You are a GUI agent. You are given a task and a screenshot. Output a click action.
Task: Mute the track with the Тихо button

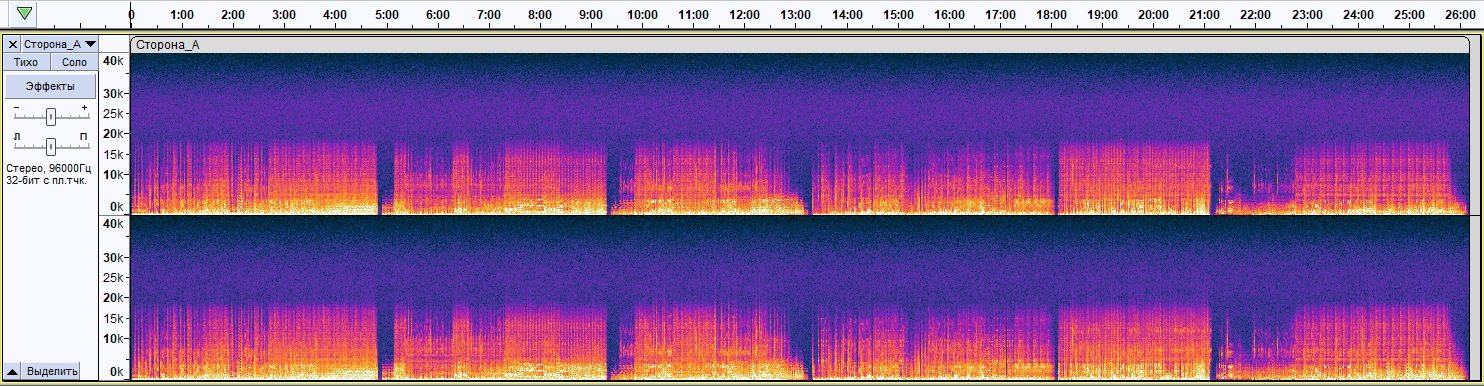26,62
